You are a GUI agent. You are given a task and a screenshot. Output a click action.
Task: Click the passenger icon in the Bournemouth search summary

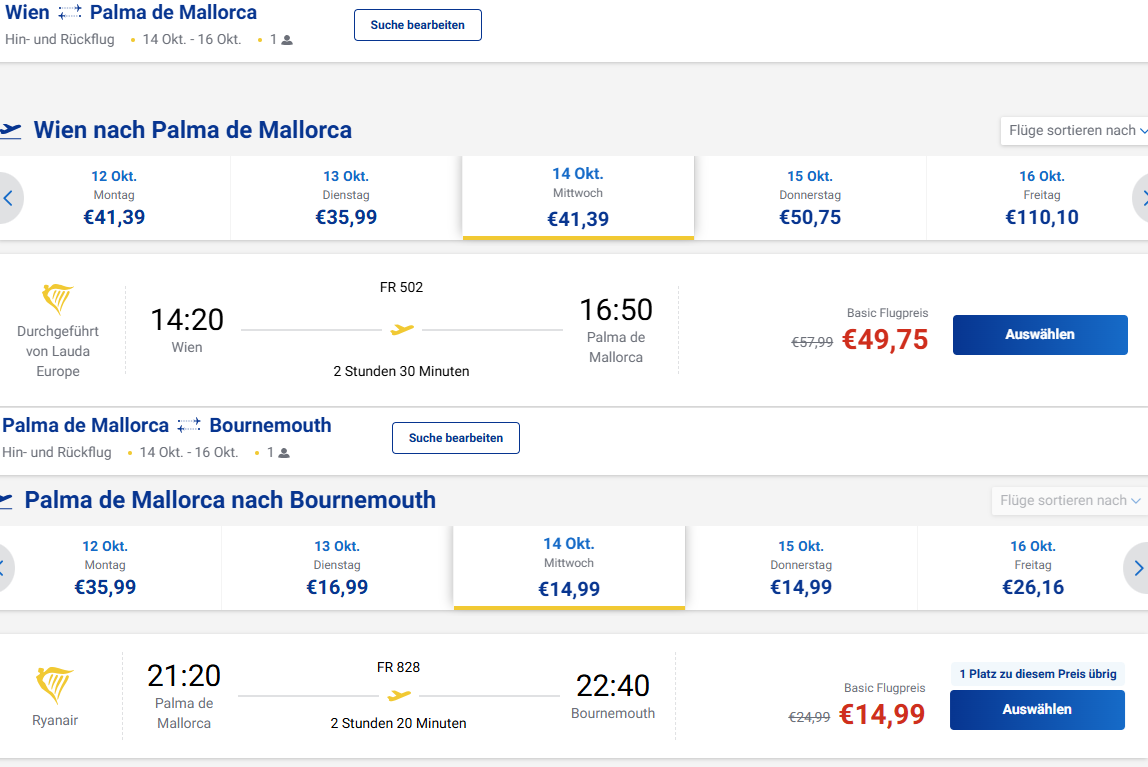[x=284, y=453]
